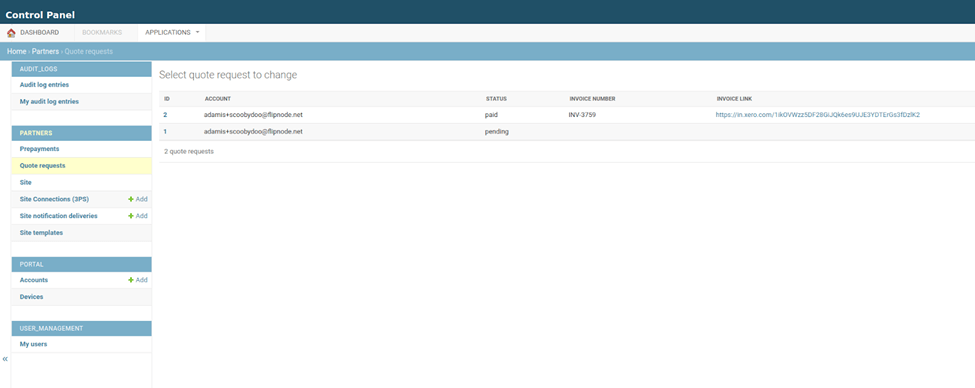Open the Site sidebar item
Screen dimensions: 975x388
(25, 183)
